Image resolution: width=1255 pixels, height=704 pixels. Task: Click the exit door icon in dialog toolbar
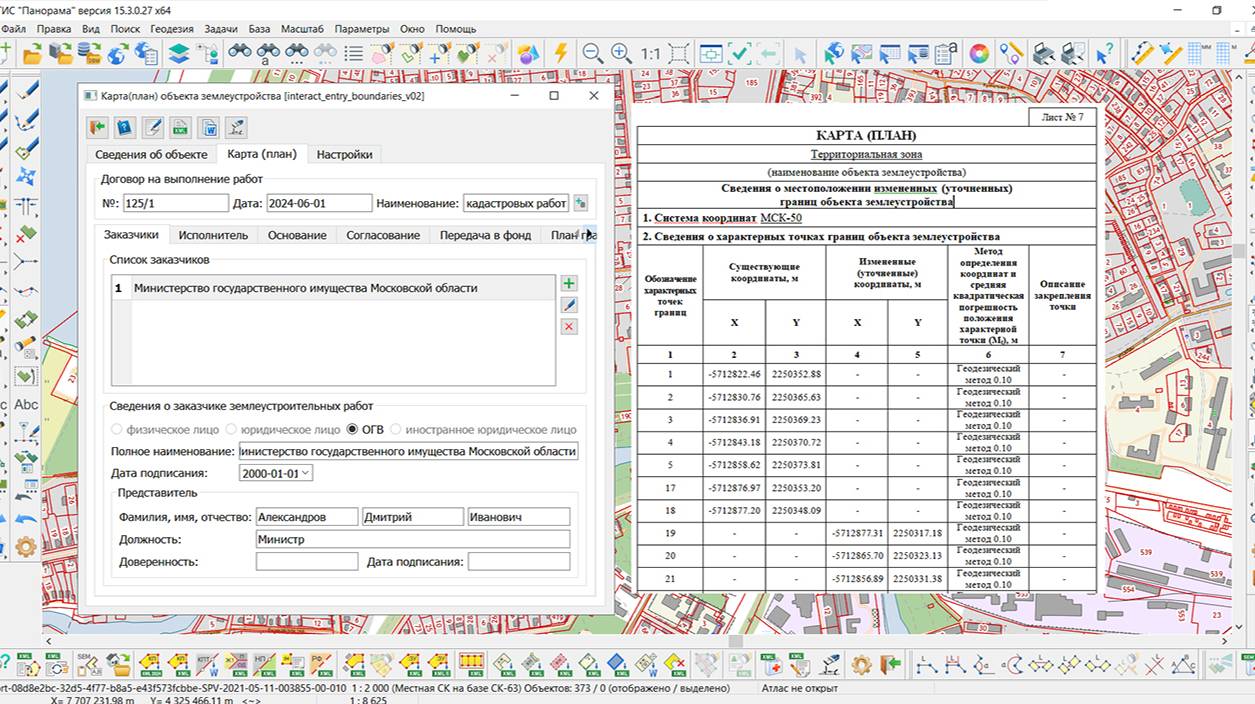click(97, 127)
